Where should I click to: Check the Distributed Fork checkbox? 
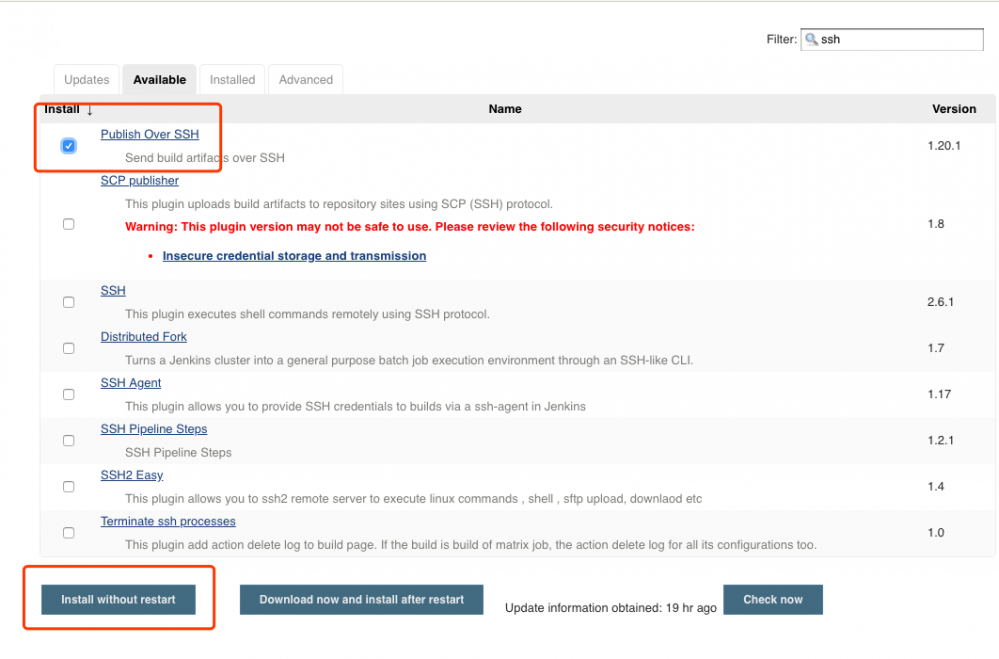click(68, 348)
